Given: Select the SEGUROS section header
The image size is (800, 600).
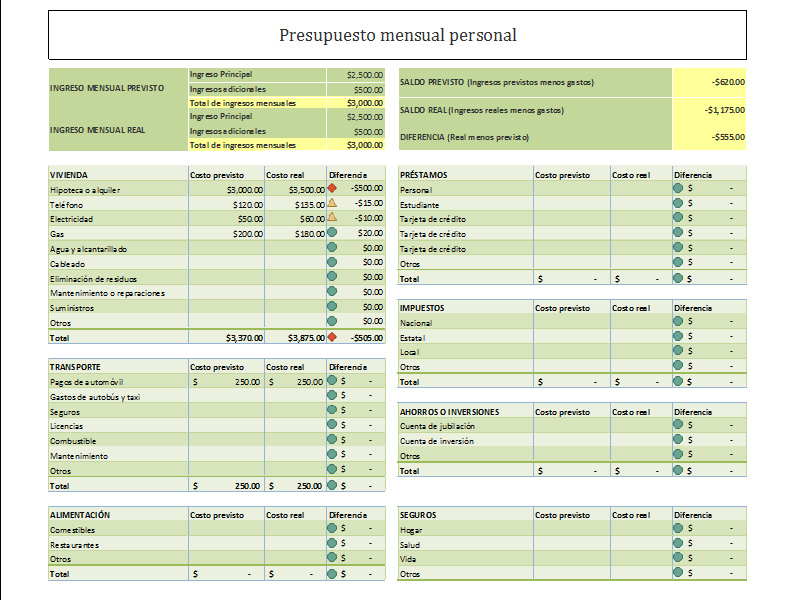Looking at the screenshot, I should coord(418,515).
